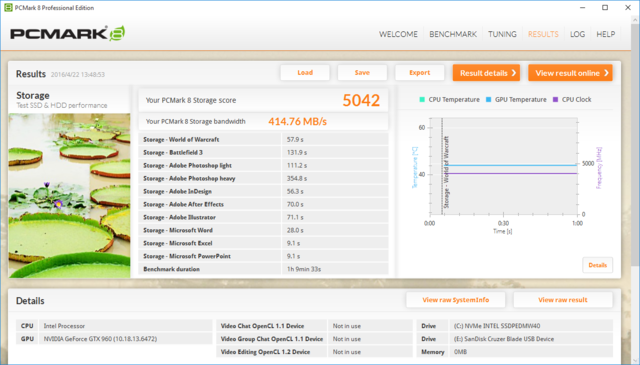640x365 pixels.
Task: Click the 1h 9min 33s duration value
Action: (x=304, y=269)
